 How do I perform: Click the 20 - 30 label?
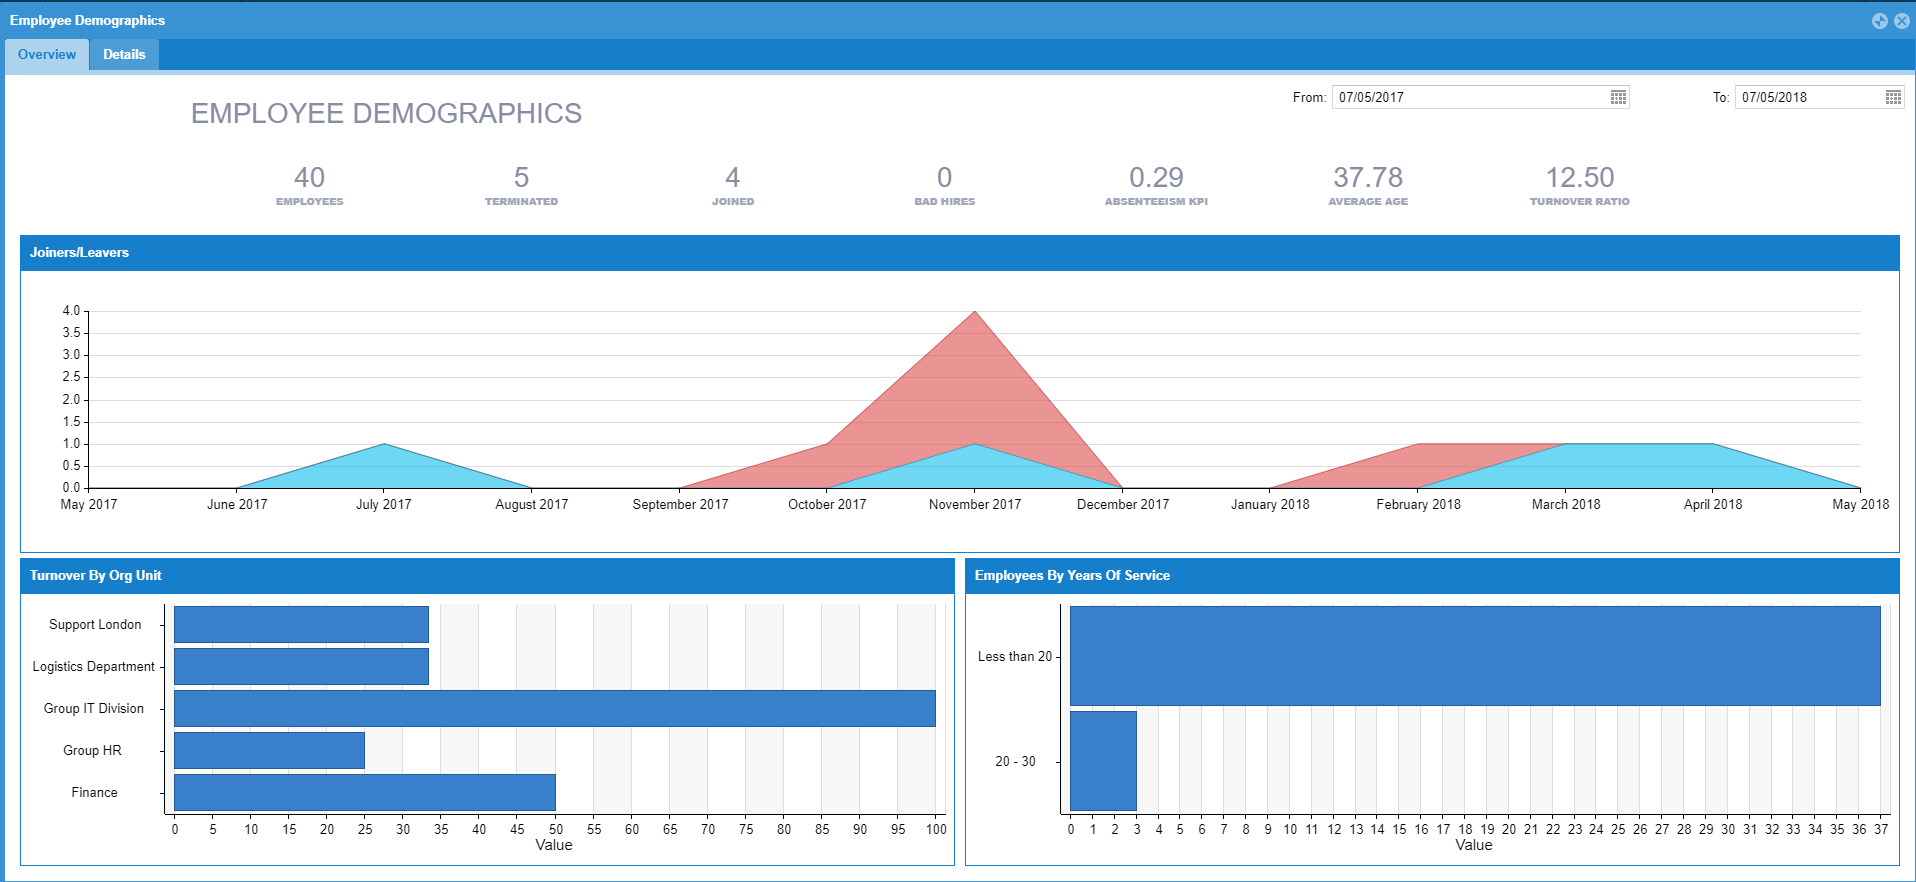pos(1015,762)
